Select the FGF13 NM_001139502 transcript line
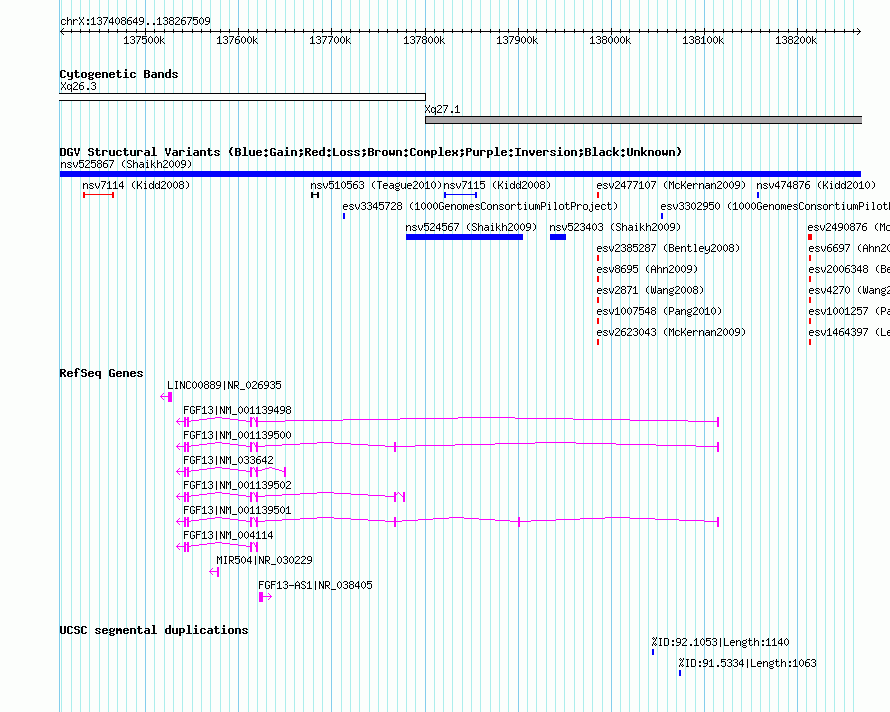Image resolution: width=890 pixels, height=712 pixels. (291, 496)
